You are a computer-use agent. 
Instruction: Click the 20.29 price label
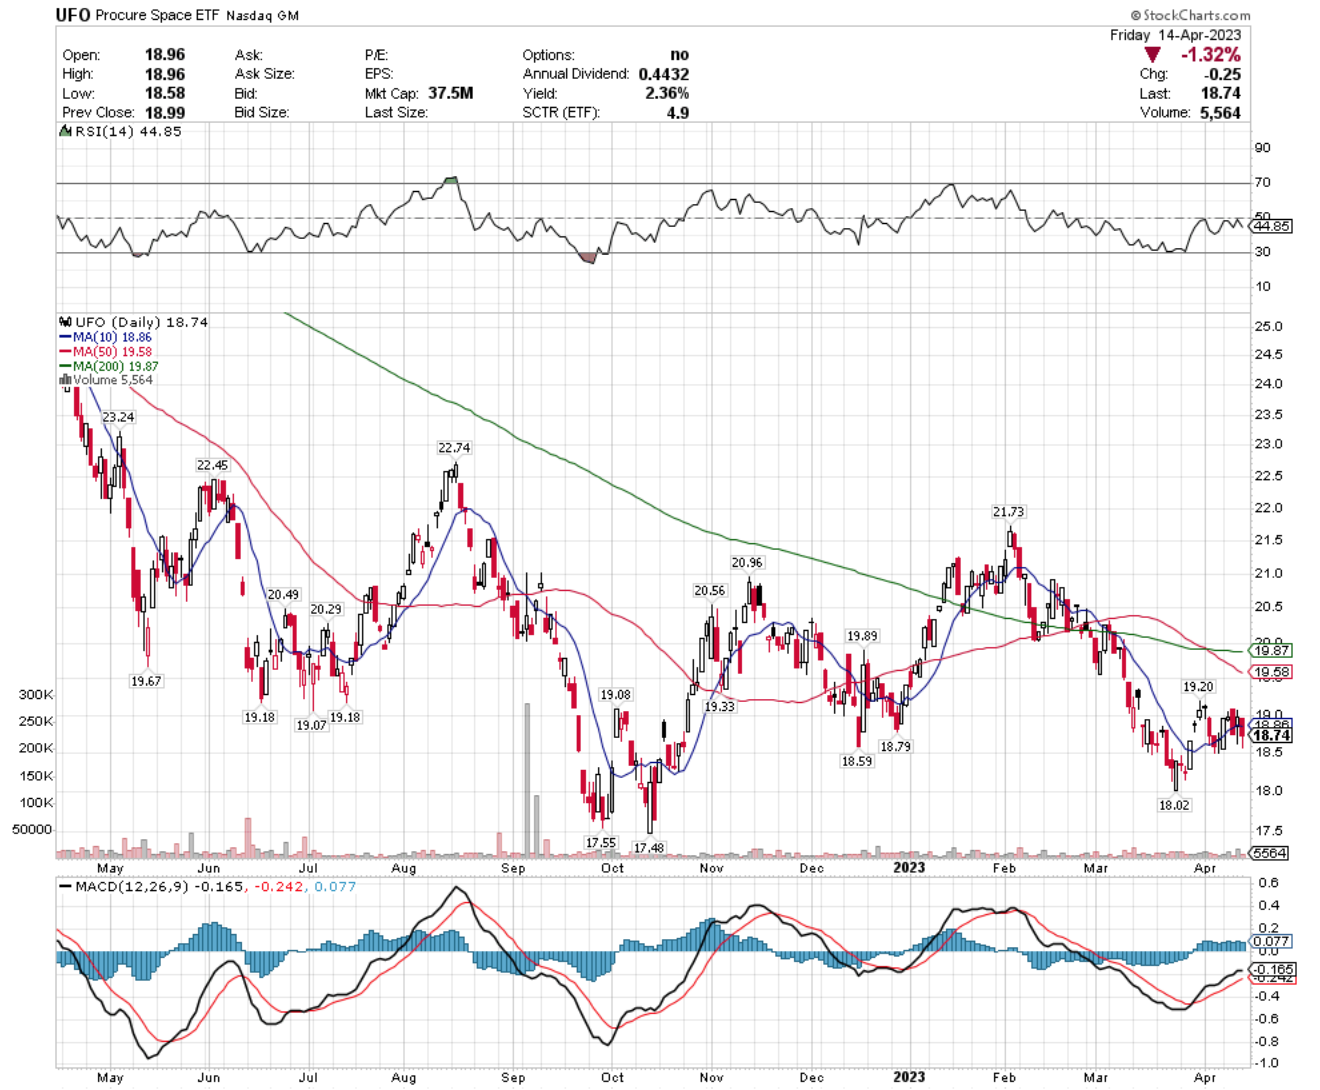tap(326, 608)
